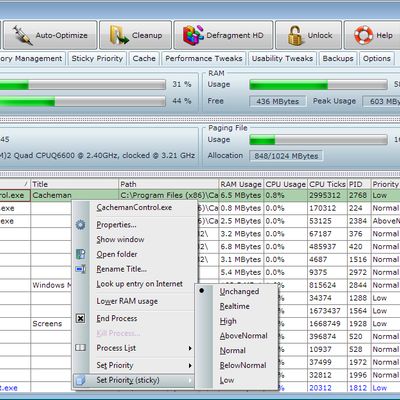Select Normal sticky priority
The height and width of the screenshot is (400, 400).
coord(236,350)
